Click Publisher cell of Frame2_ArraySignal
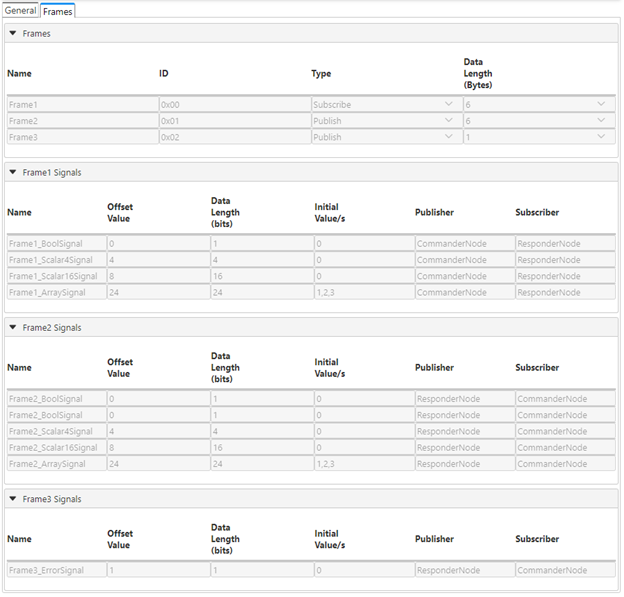 pyautogui.click(x=465, y=464)
